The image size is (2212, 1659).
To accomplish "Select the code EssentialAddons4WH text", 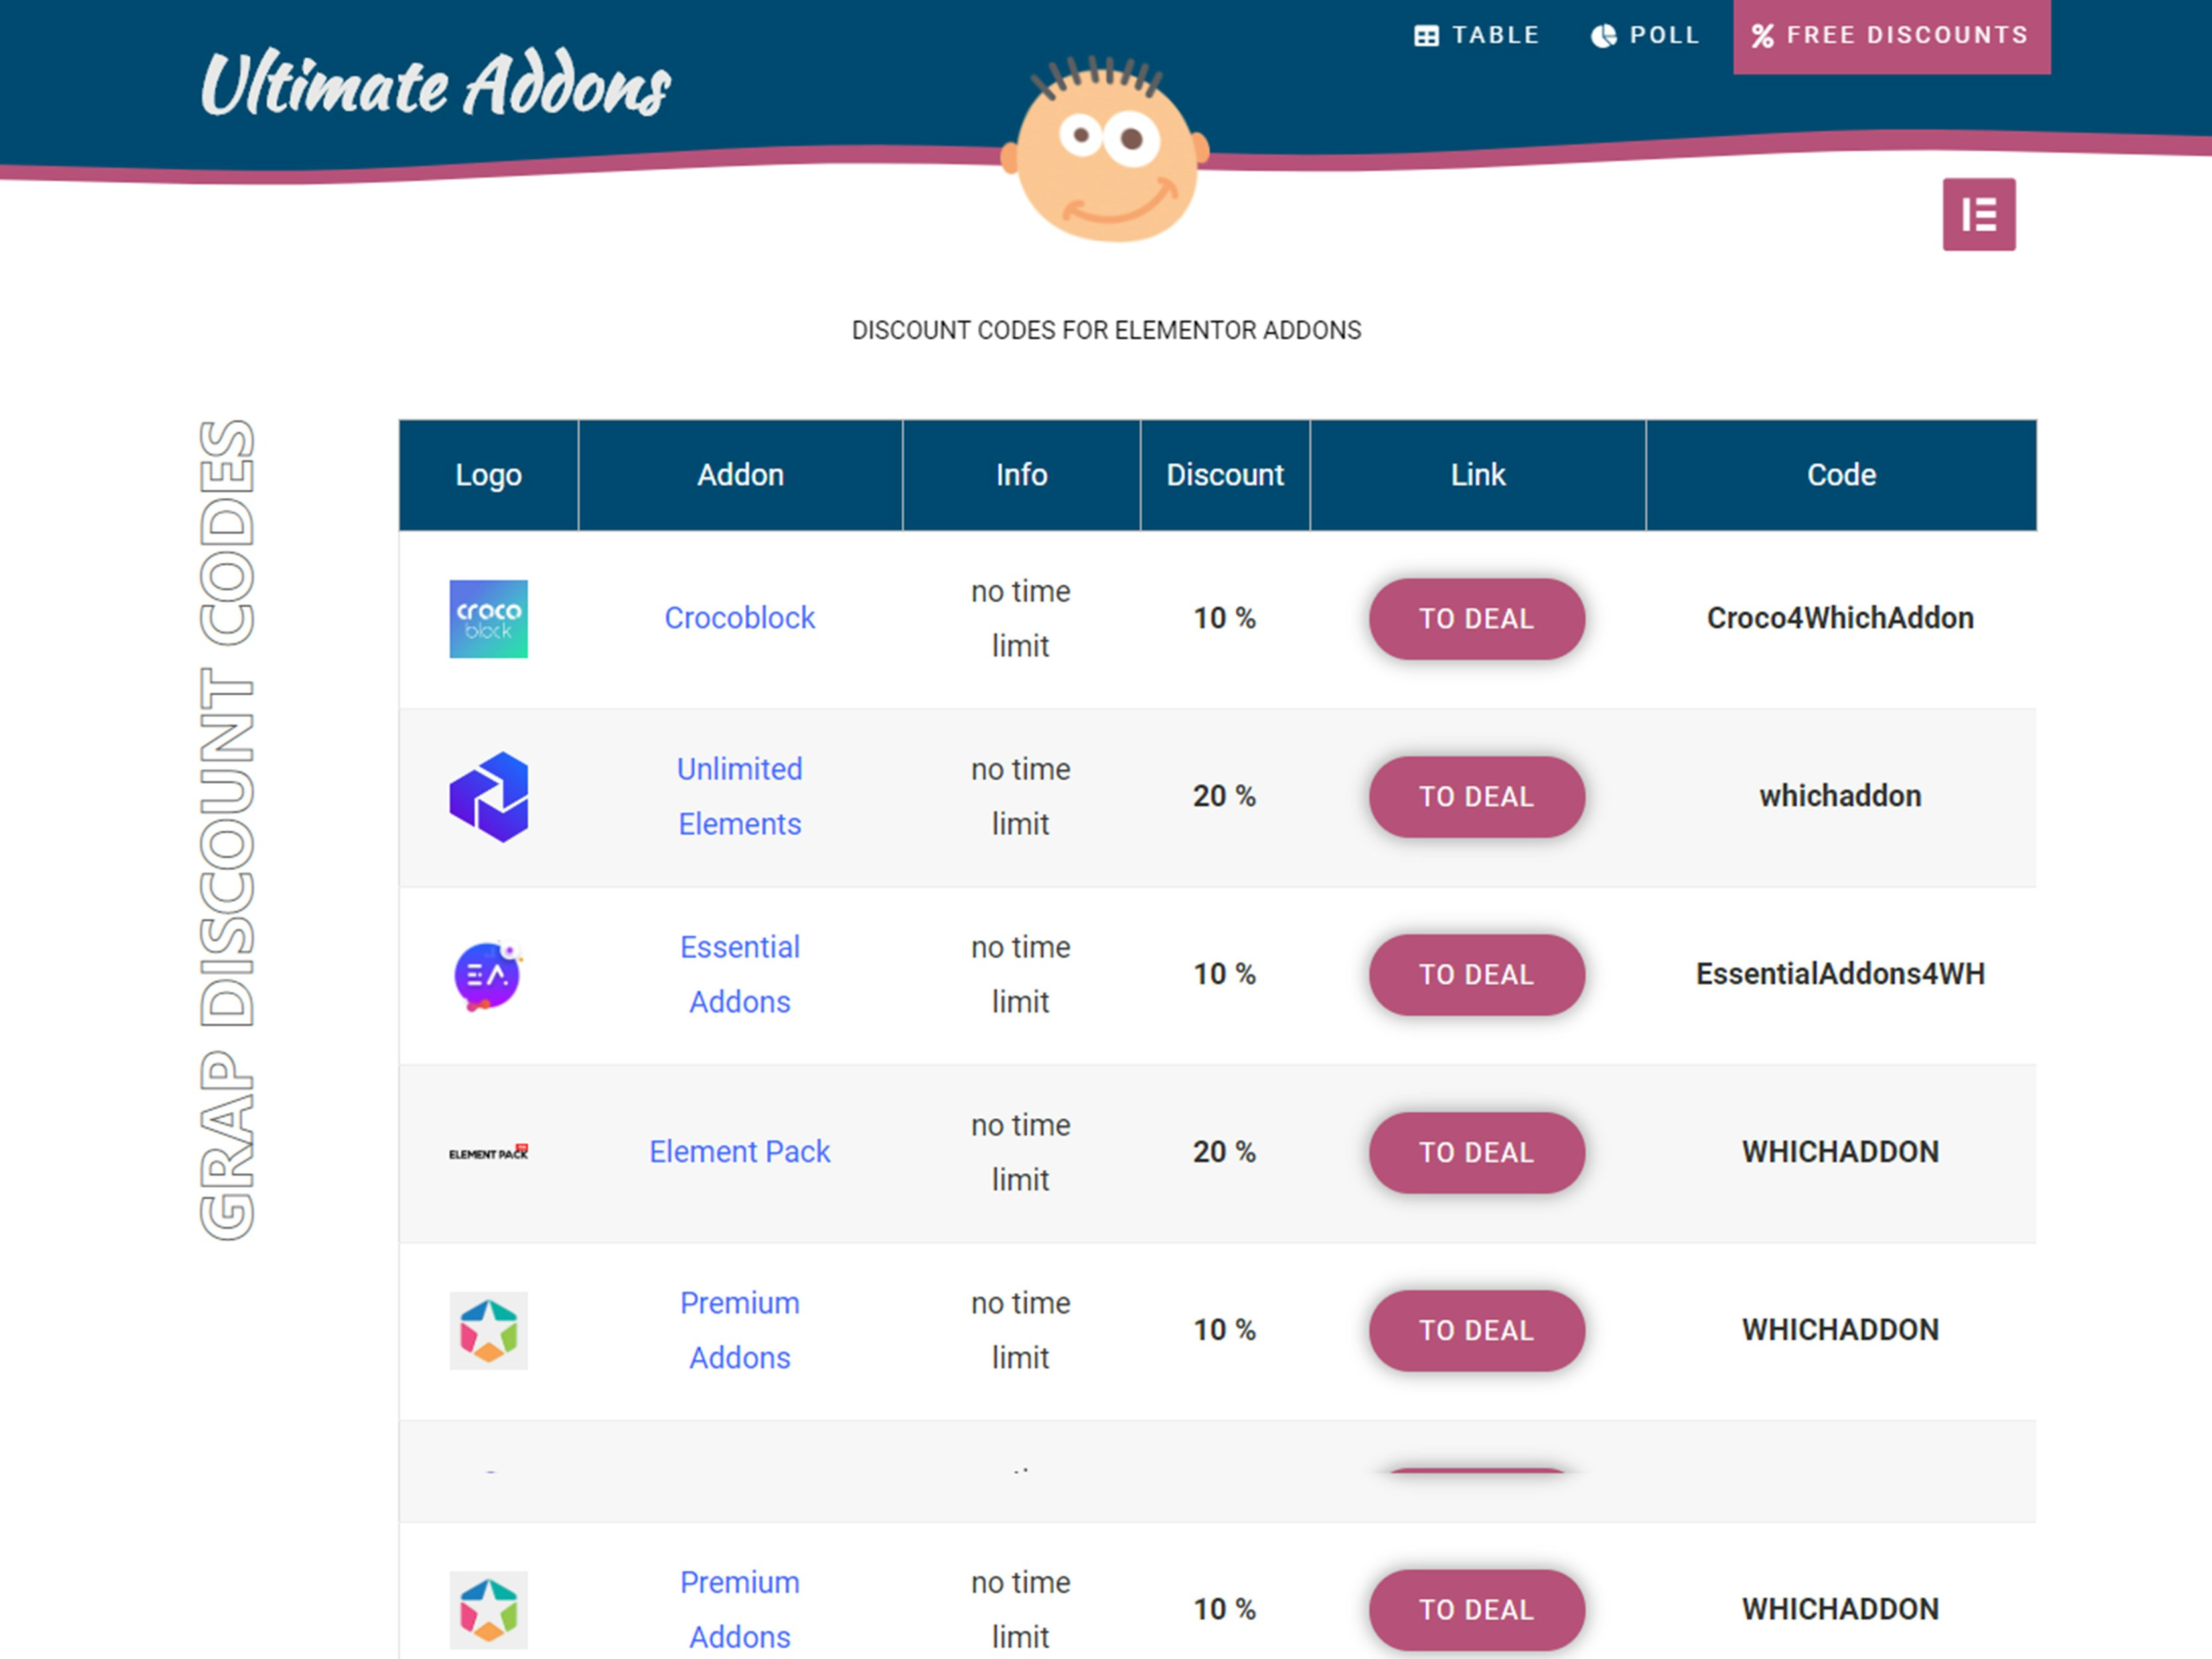I will pyautogui.click(x=1840, y=973).
